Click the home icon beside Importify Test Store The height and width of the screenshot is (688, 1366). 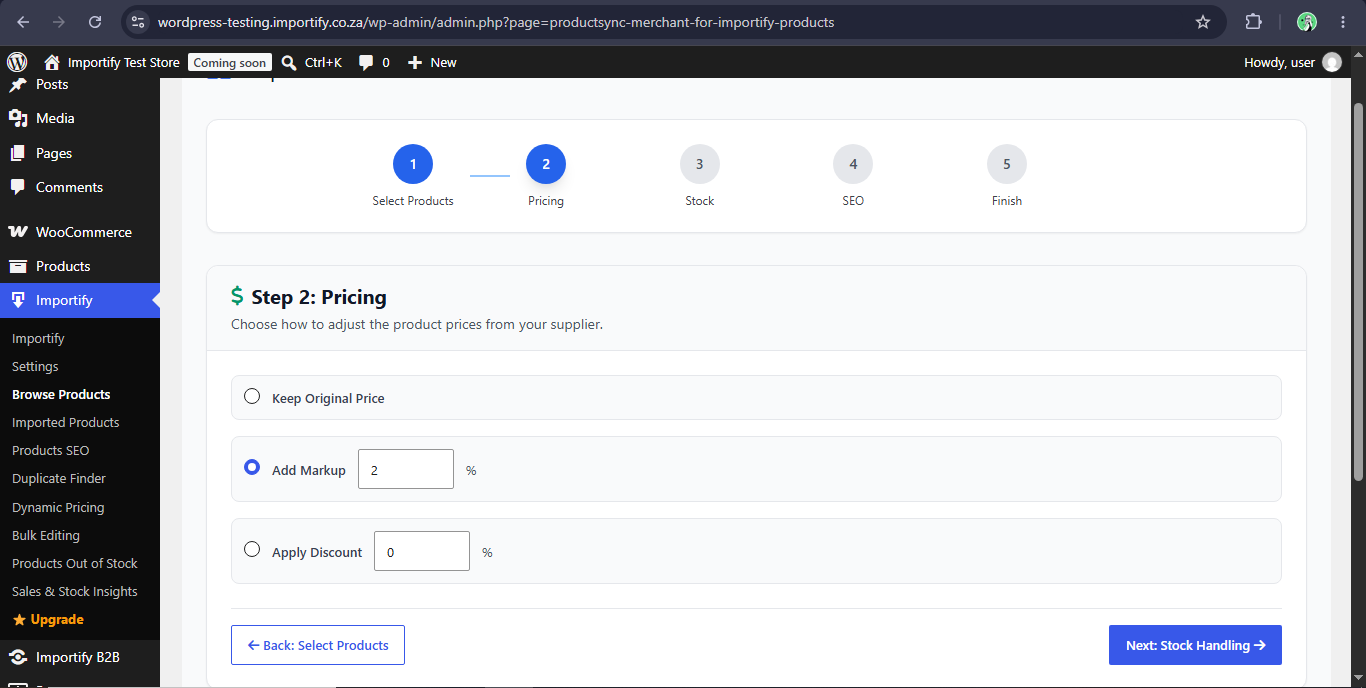(52, 62)
